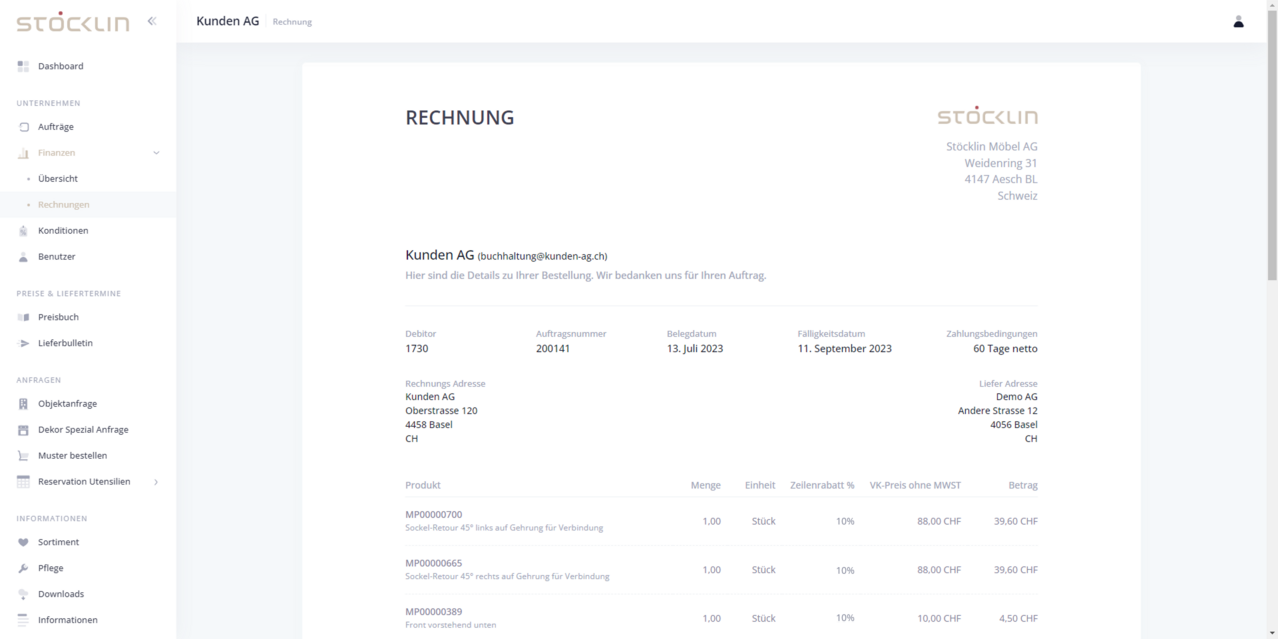Image resolution: width=1278 pixels, height=639 pixels.
Task: Click the Reservation Utensilien calendar icon
Action: (x=23, y=482)
